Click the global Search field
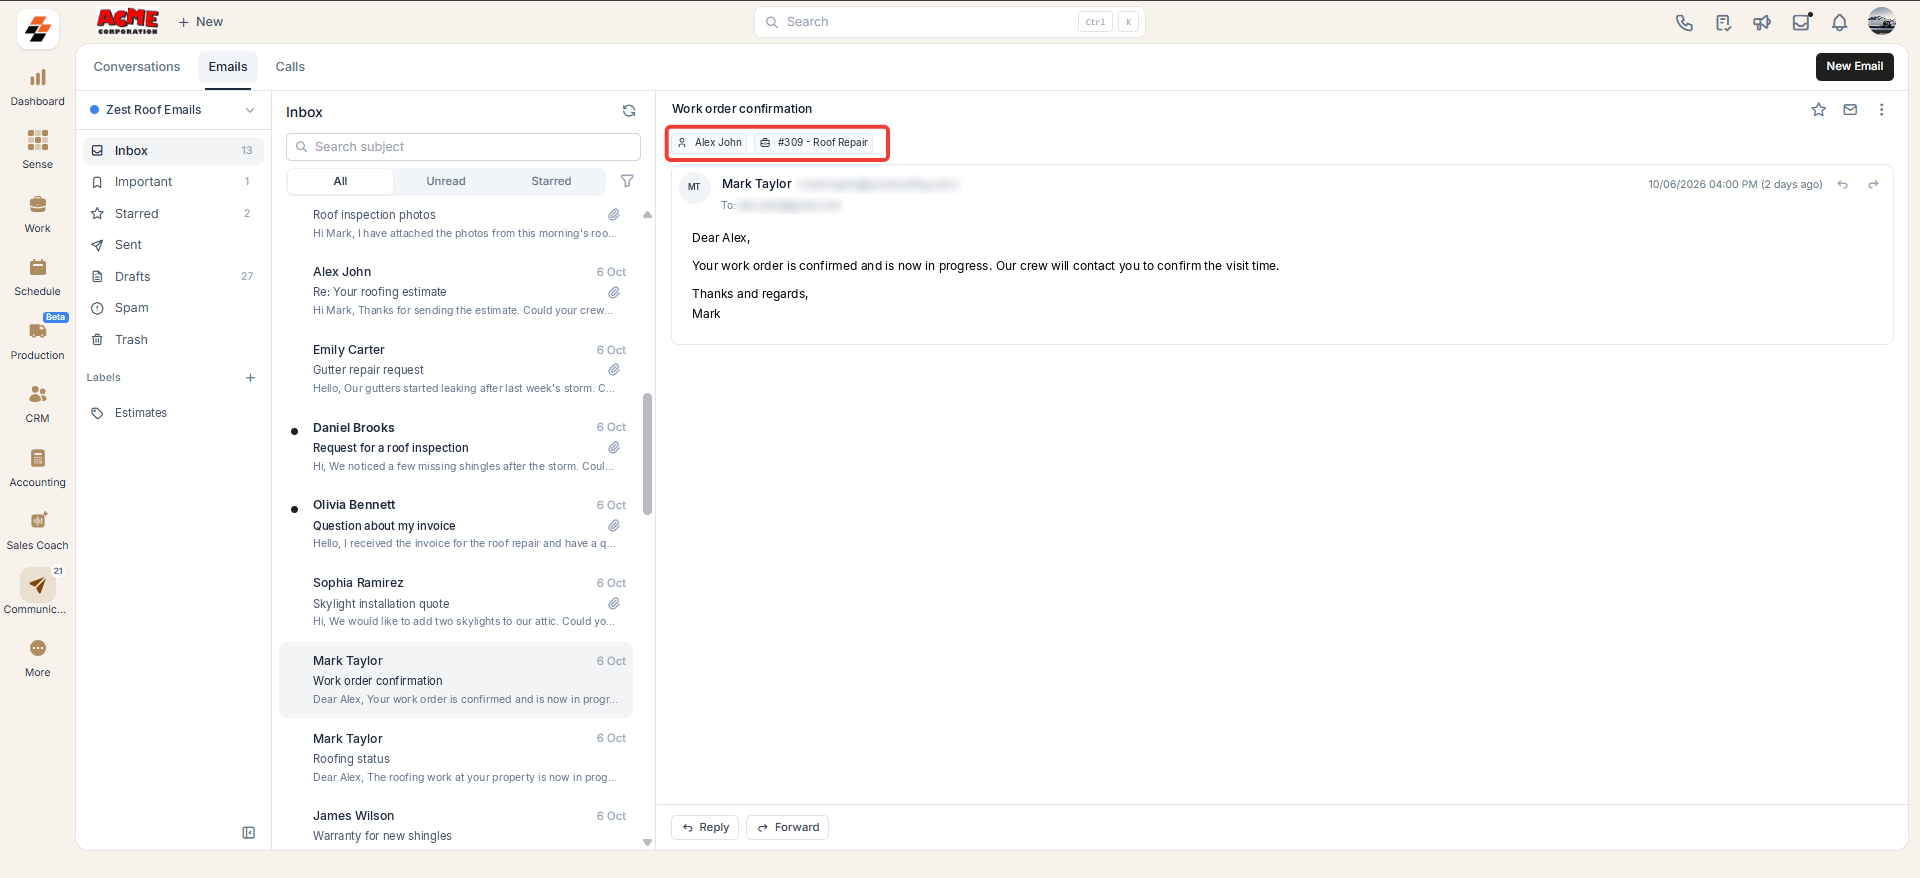Image resolution: width=1920 pixels, height=878 pixels. pyautogui.click(x=949, y=22)
